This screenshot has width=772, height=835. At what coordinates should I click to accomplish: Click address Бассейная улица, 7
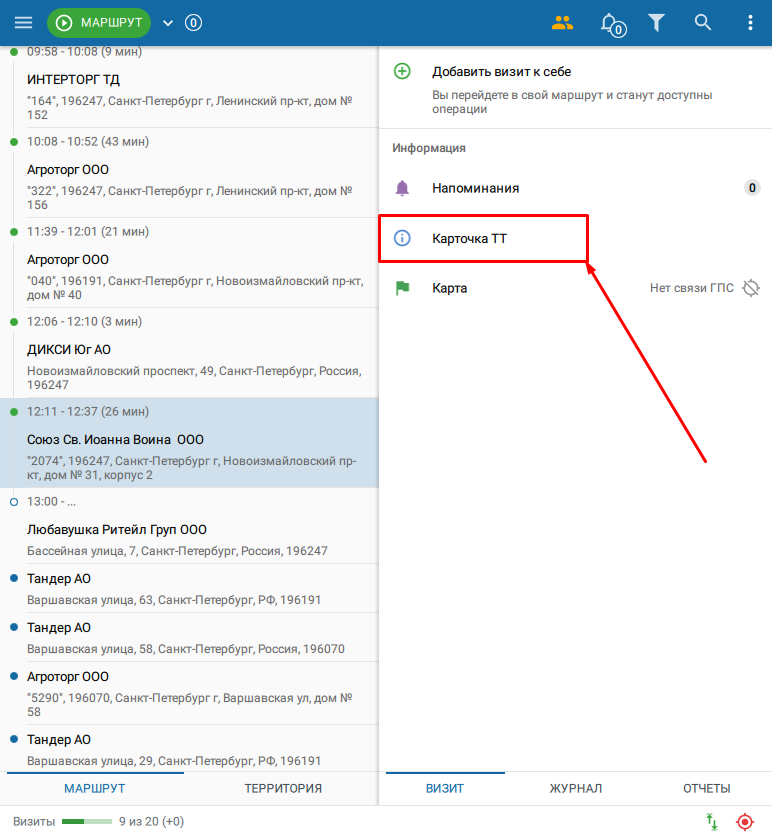177,551
